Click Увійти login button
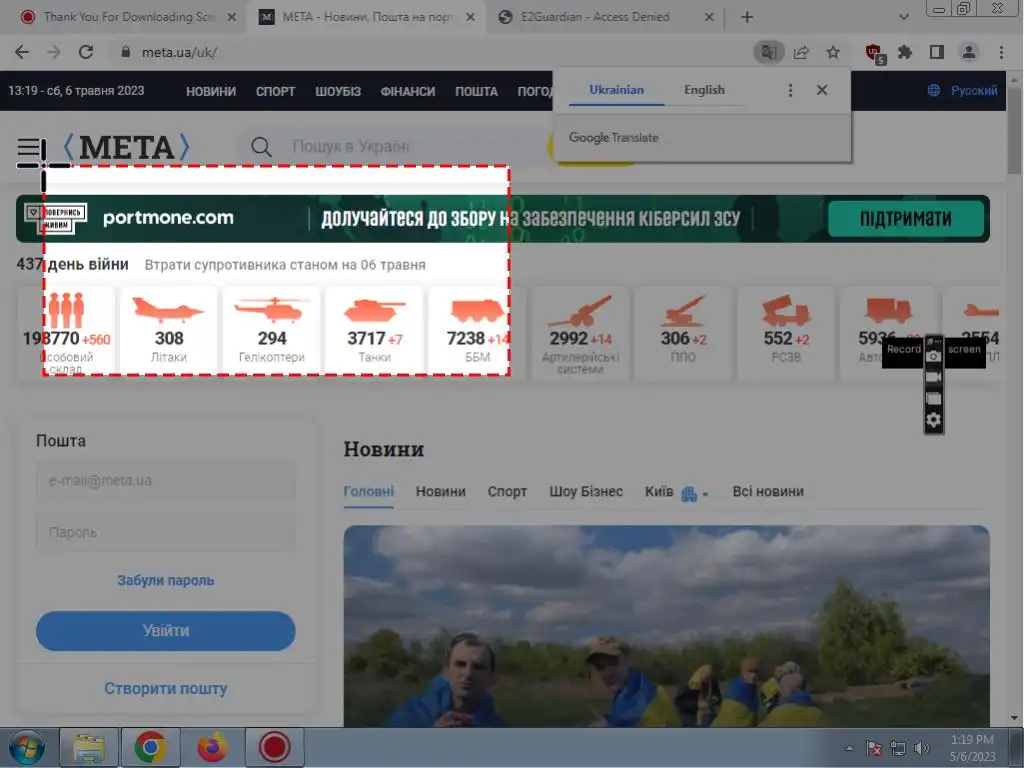The image size is (1024, 768). coord(166,631)
